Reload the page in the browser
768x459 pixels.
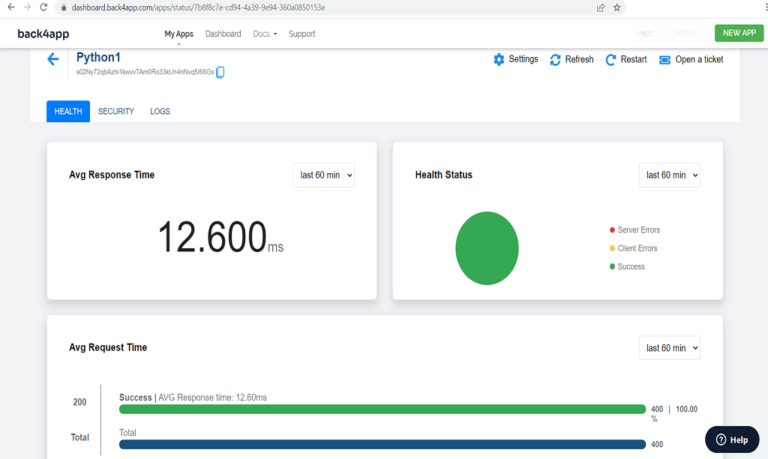(43, 7)
